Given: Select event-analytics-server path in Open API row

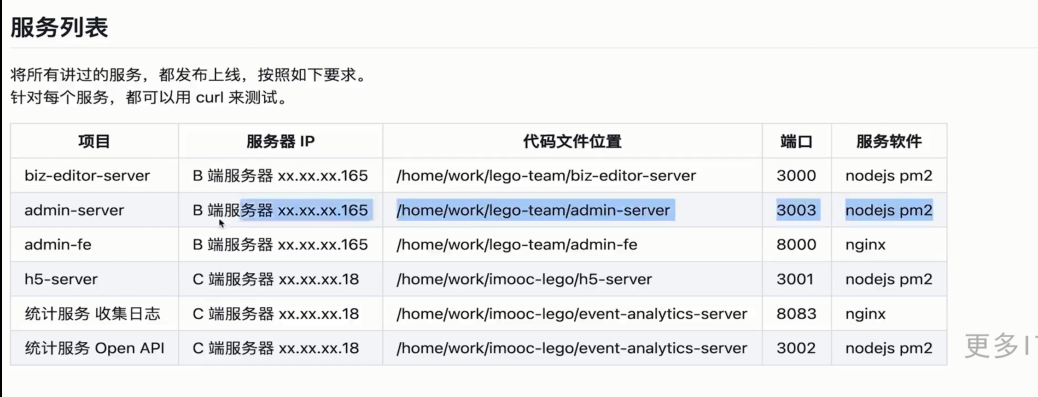Looking at the screenshot, I should click(571, 348).
